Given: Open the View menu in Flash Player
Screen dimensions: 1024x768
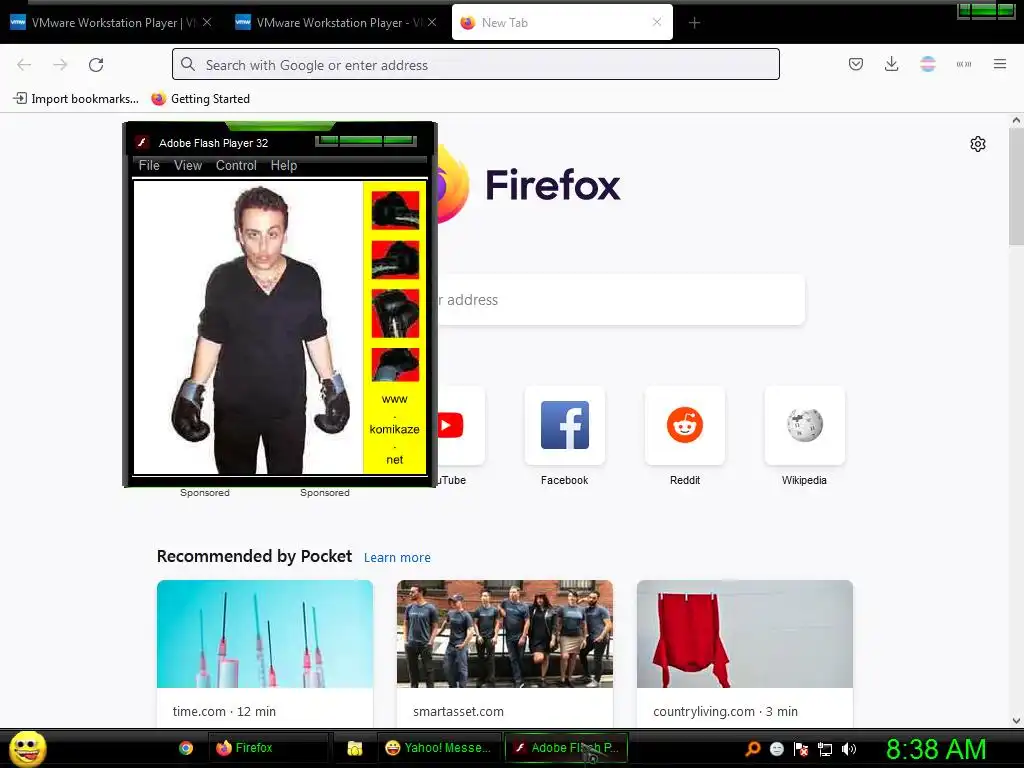Looking at the screenshot, I should 188,166.
